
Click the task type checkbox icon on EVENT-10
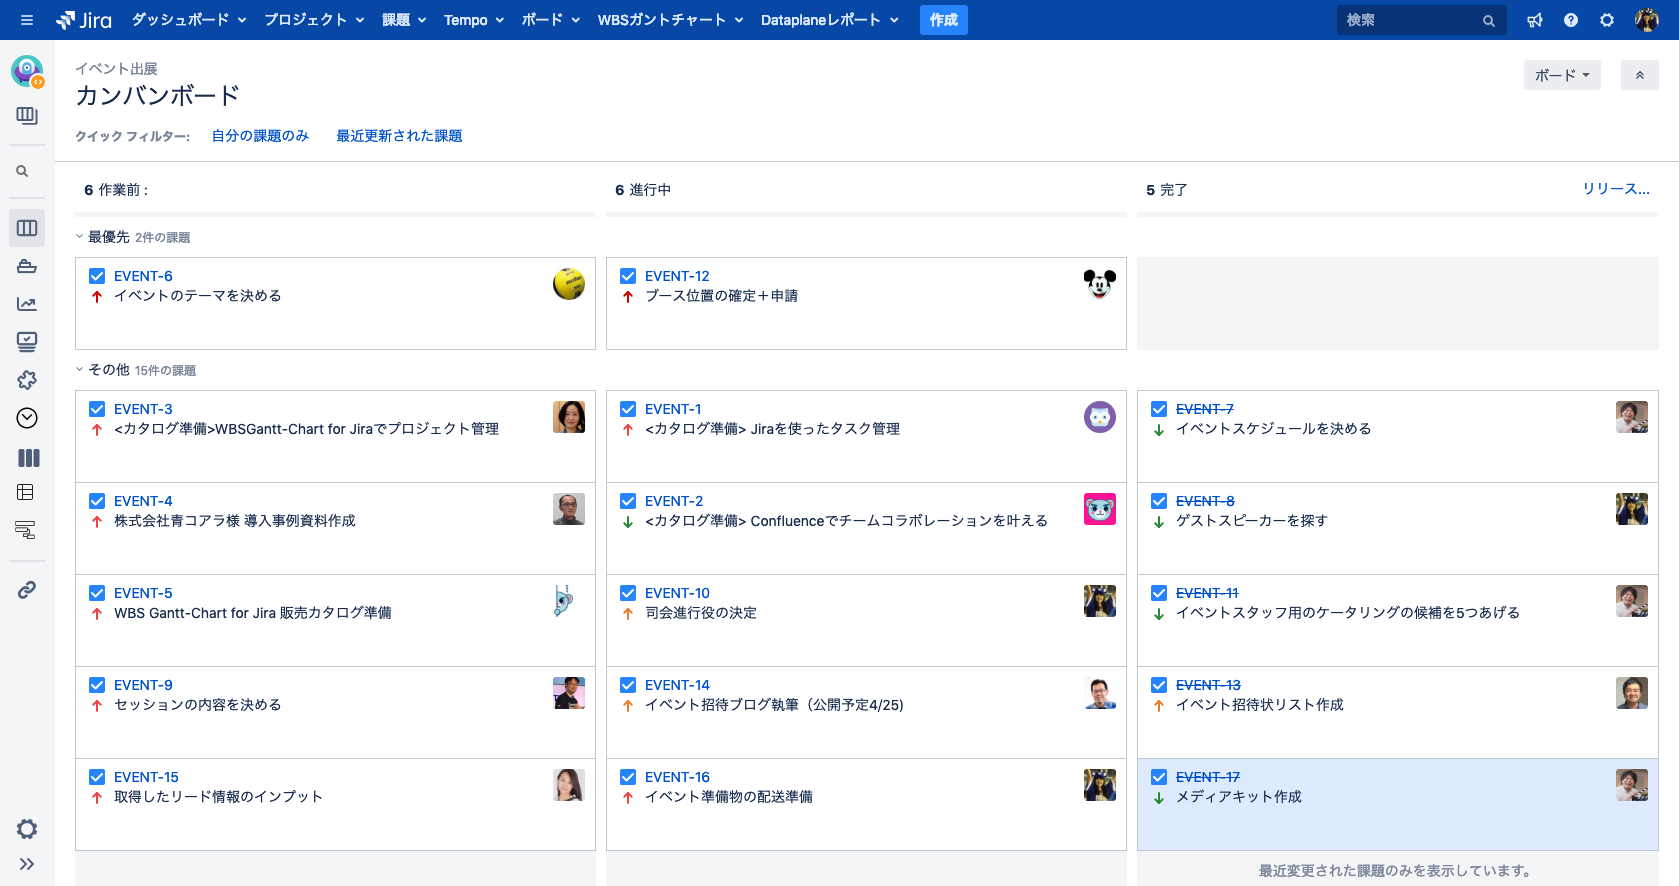(x=628, y=593)
